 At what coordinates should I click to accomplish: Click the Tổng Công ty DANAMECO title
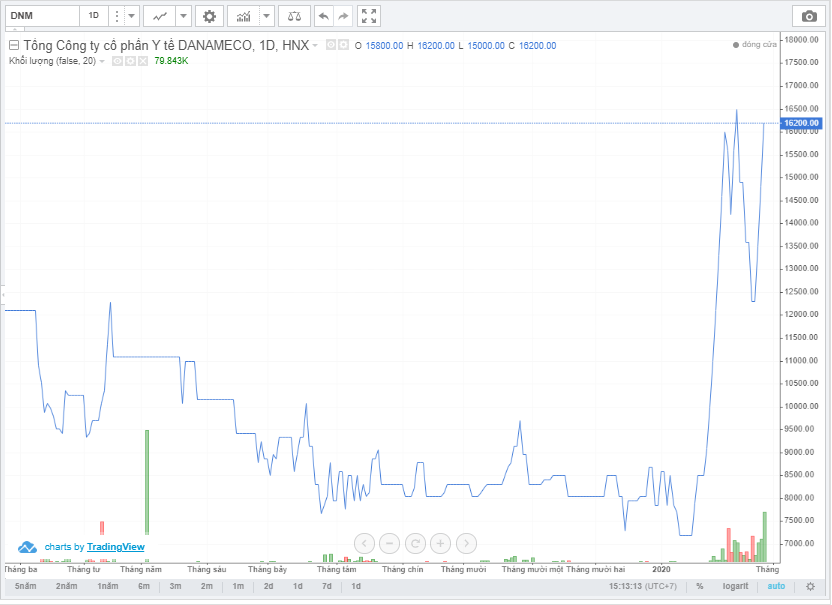166,46
